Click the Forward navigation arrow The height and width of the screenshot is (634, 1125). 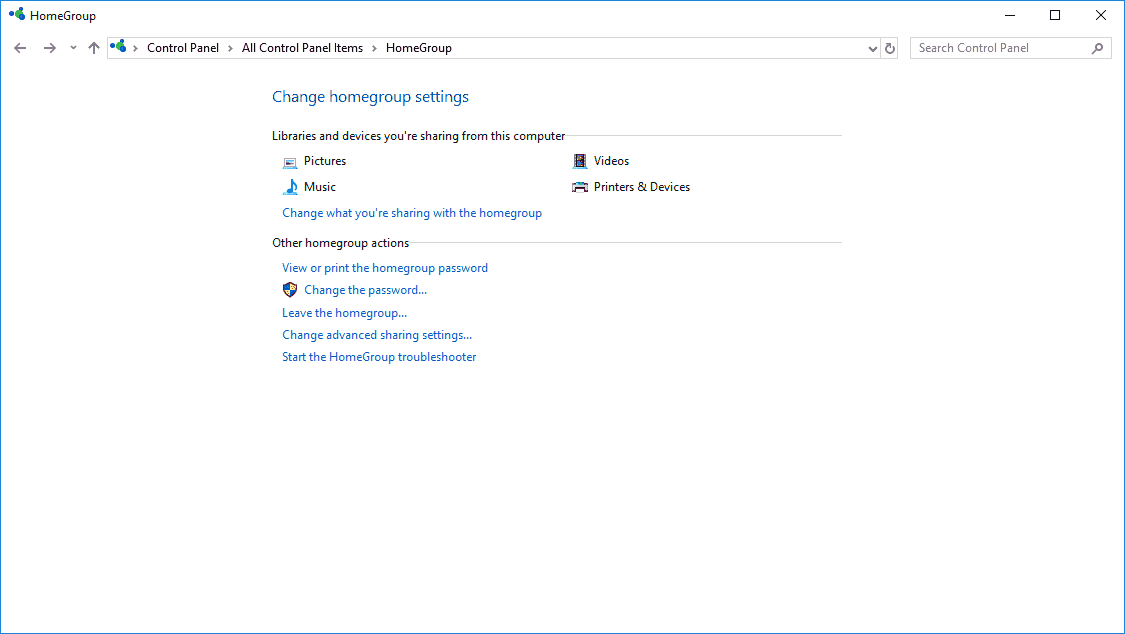[50, 48]
